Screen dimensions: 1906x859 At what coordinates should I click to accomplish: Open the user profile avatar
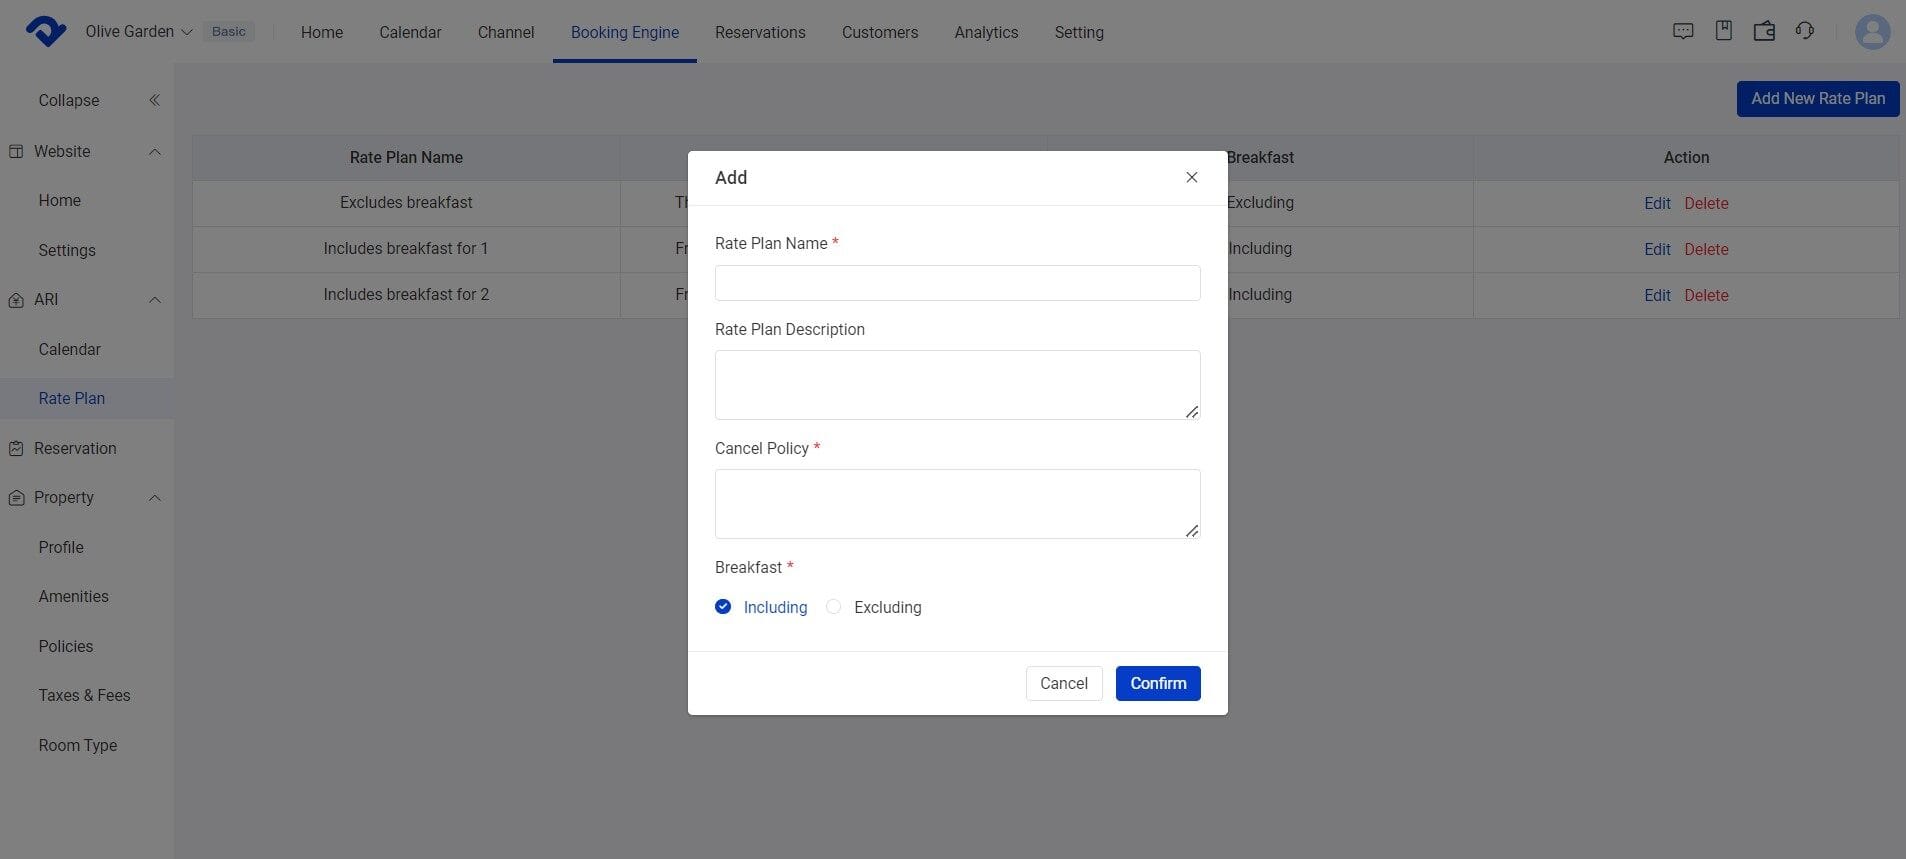click(1872, 32)
